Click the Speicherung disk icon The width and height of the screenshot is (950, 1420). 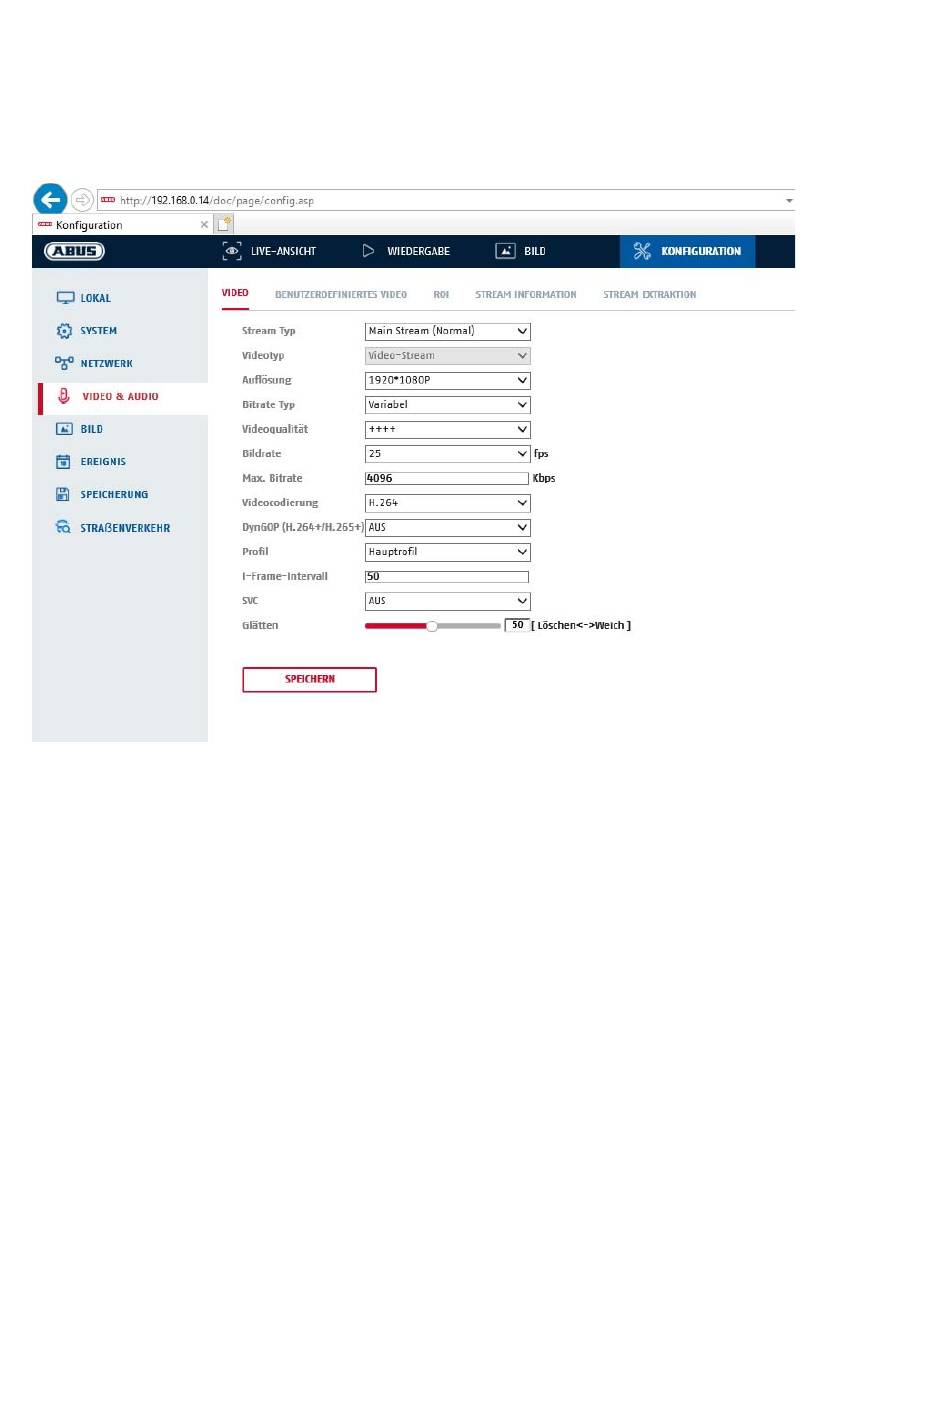click(63, 495)
